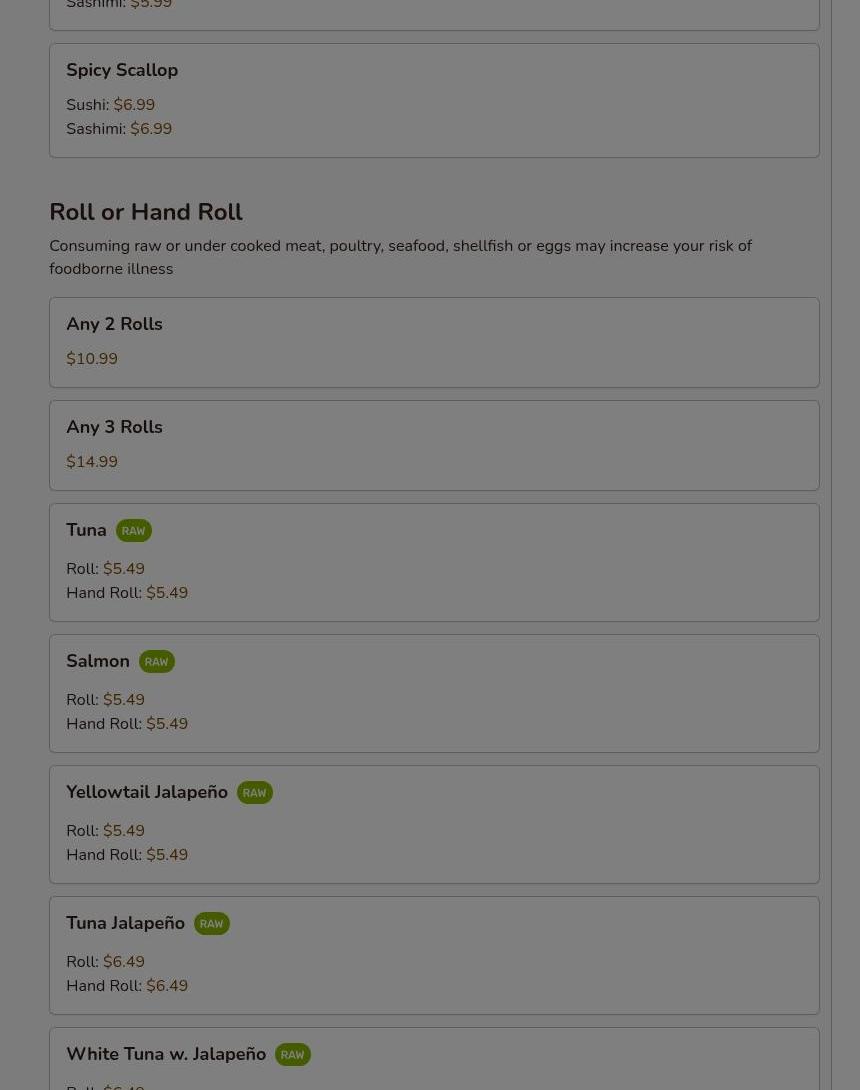This screenshot has width=860, height=1090.
Task: Click the RAW badge next to Tuna
Action: (133, 530)
